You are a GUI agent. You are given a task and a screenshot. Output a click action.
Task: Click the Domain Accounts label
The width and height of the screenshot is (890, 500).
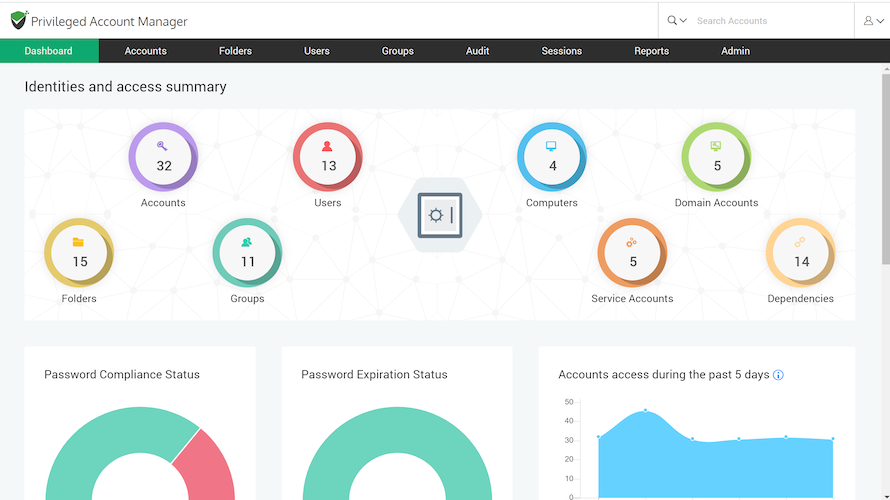click(716, 203)
